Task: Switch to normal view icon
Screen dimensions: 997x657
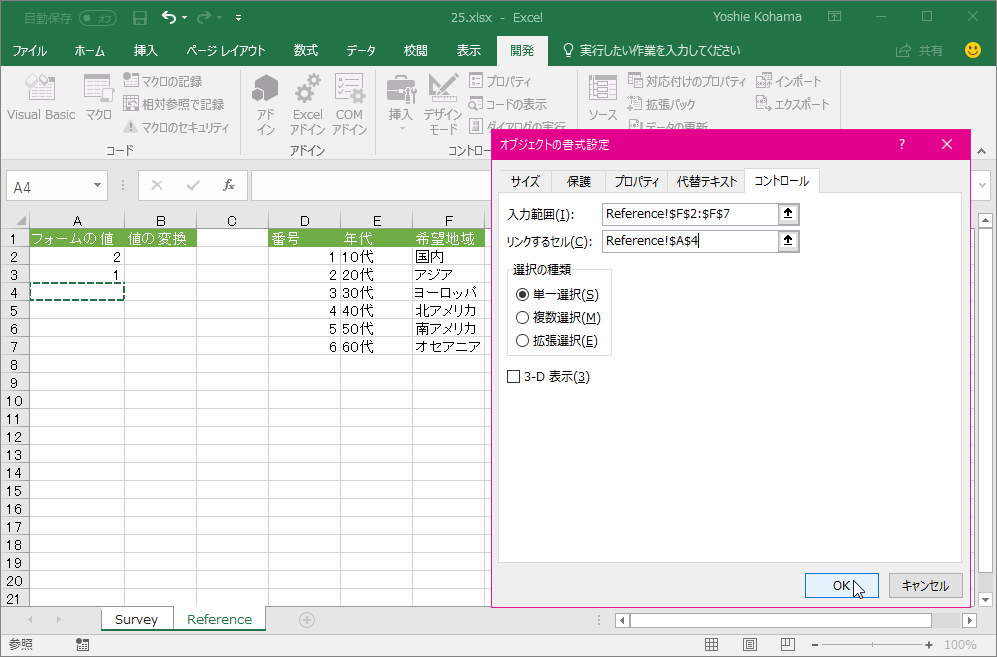Action: (x=712, y=644)
